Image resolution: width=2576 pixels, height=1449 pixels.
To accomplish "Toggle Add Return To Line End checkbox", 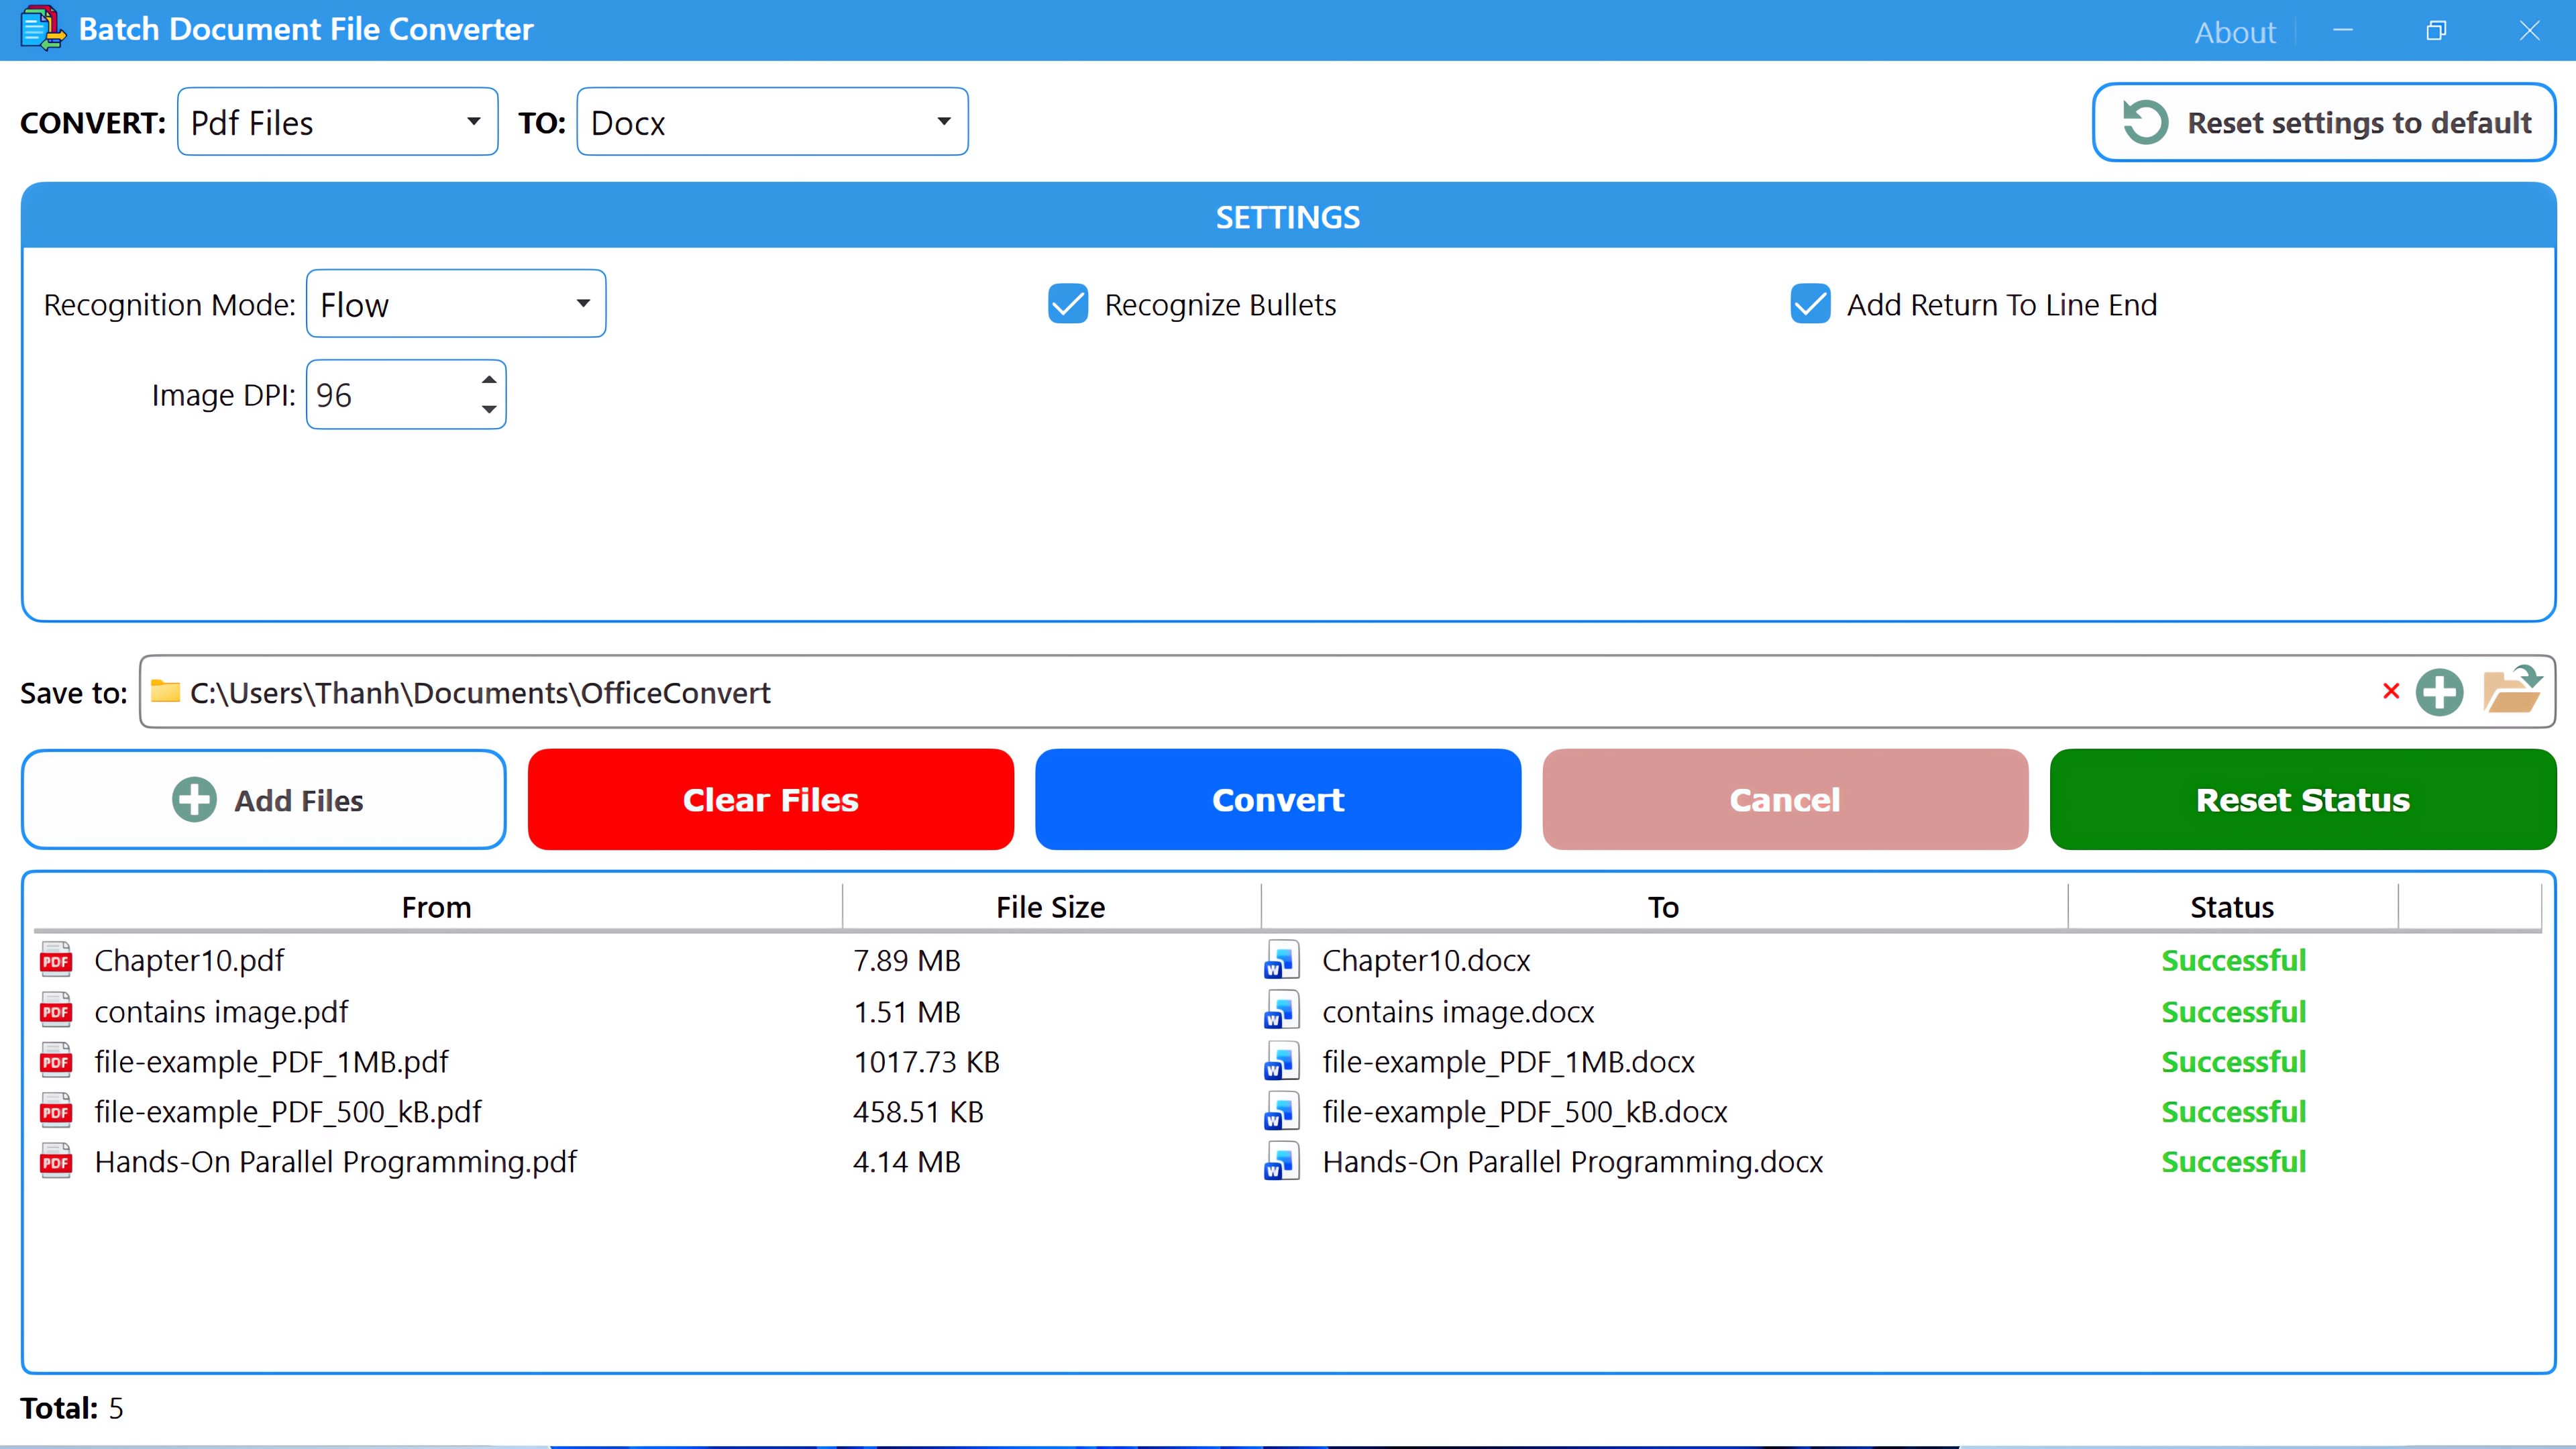I will tap(1810, 304).
